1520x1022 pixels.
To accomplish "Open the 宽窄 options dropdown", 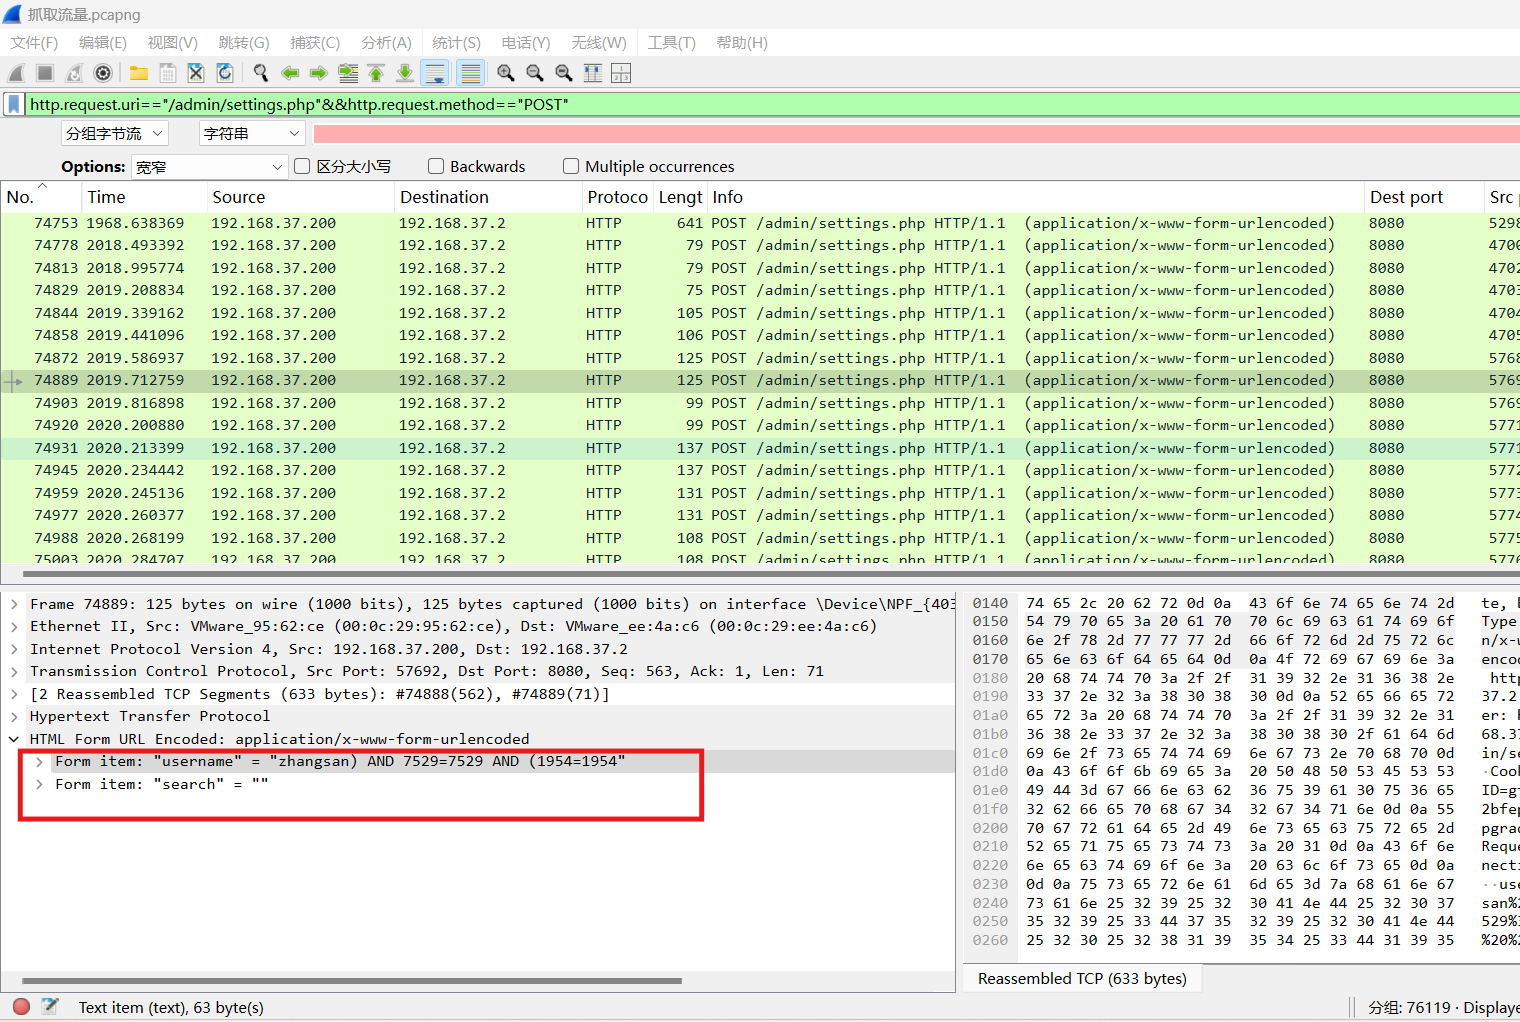I will pyautogui.click(x=210, y=167).
